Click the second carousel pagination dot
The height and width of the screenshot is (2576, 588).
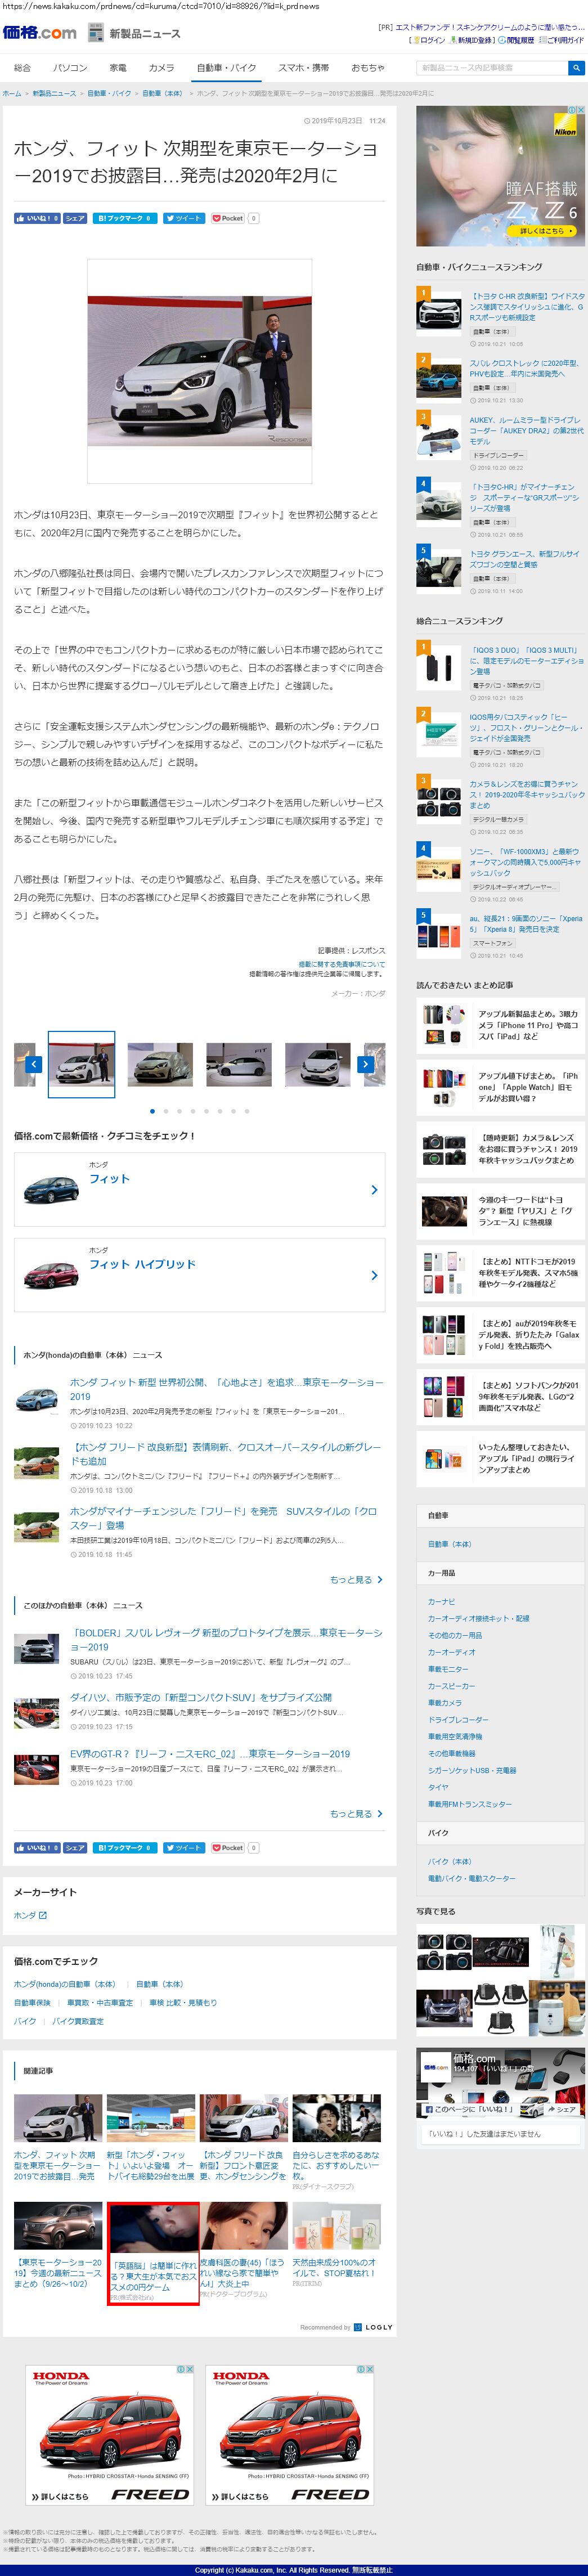[166, 1111]
